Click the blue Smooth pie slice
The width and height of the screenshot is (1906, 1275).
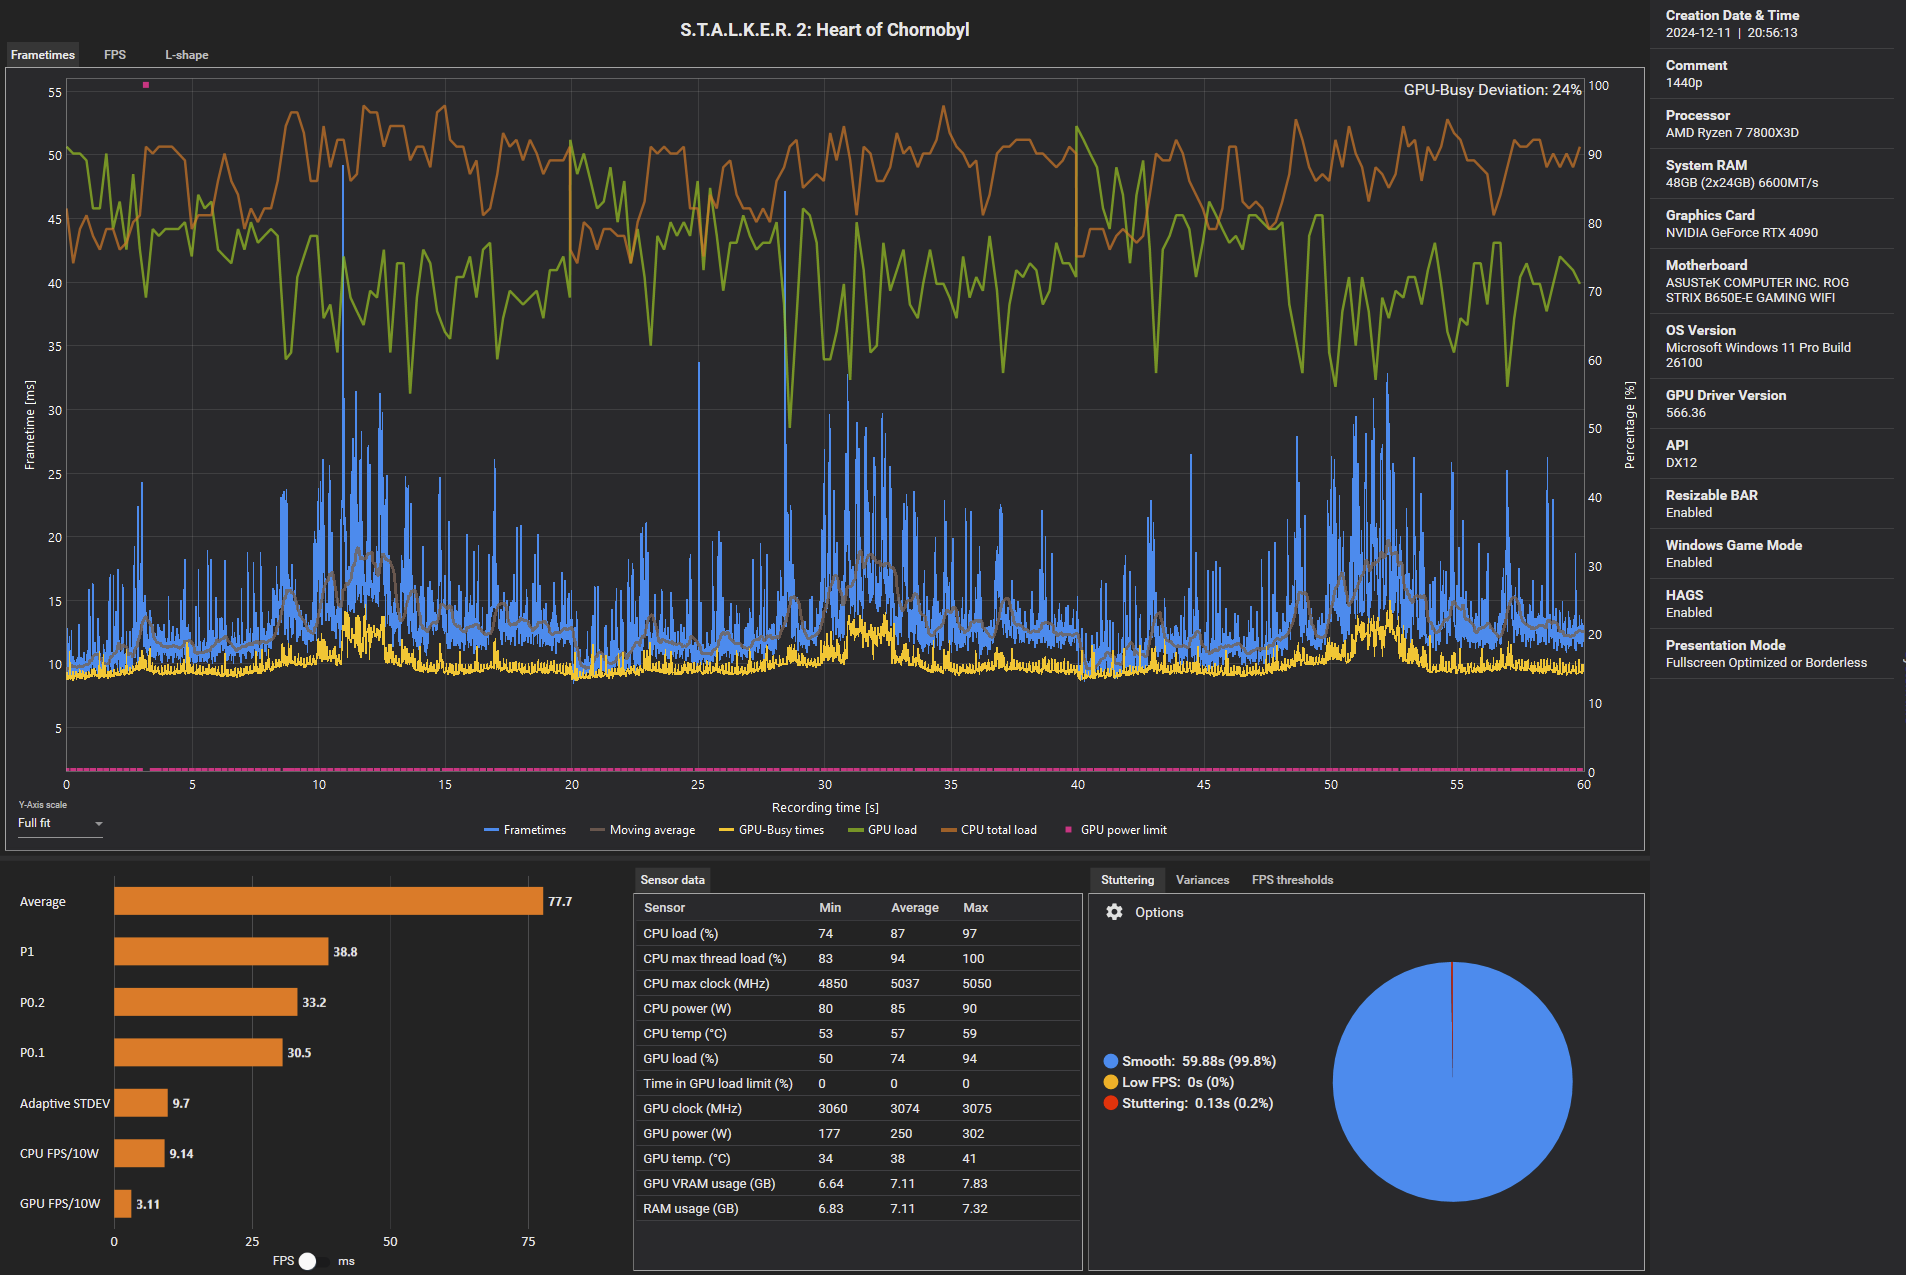[x=1452, y=1082]
